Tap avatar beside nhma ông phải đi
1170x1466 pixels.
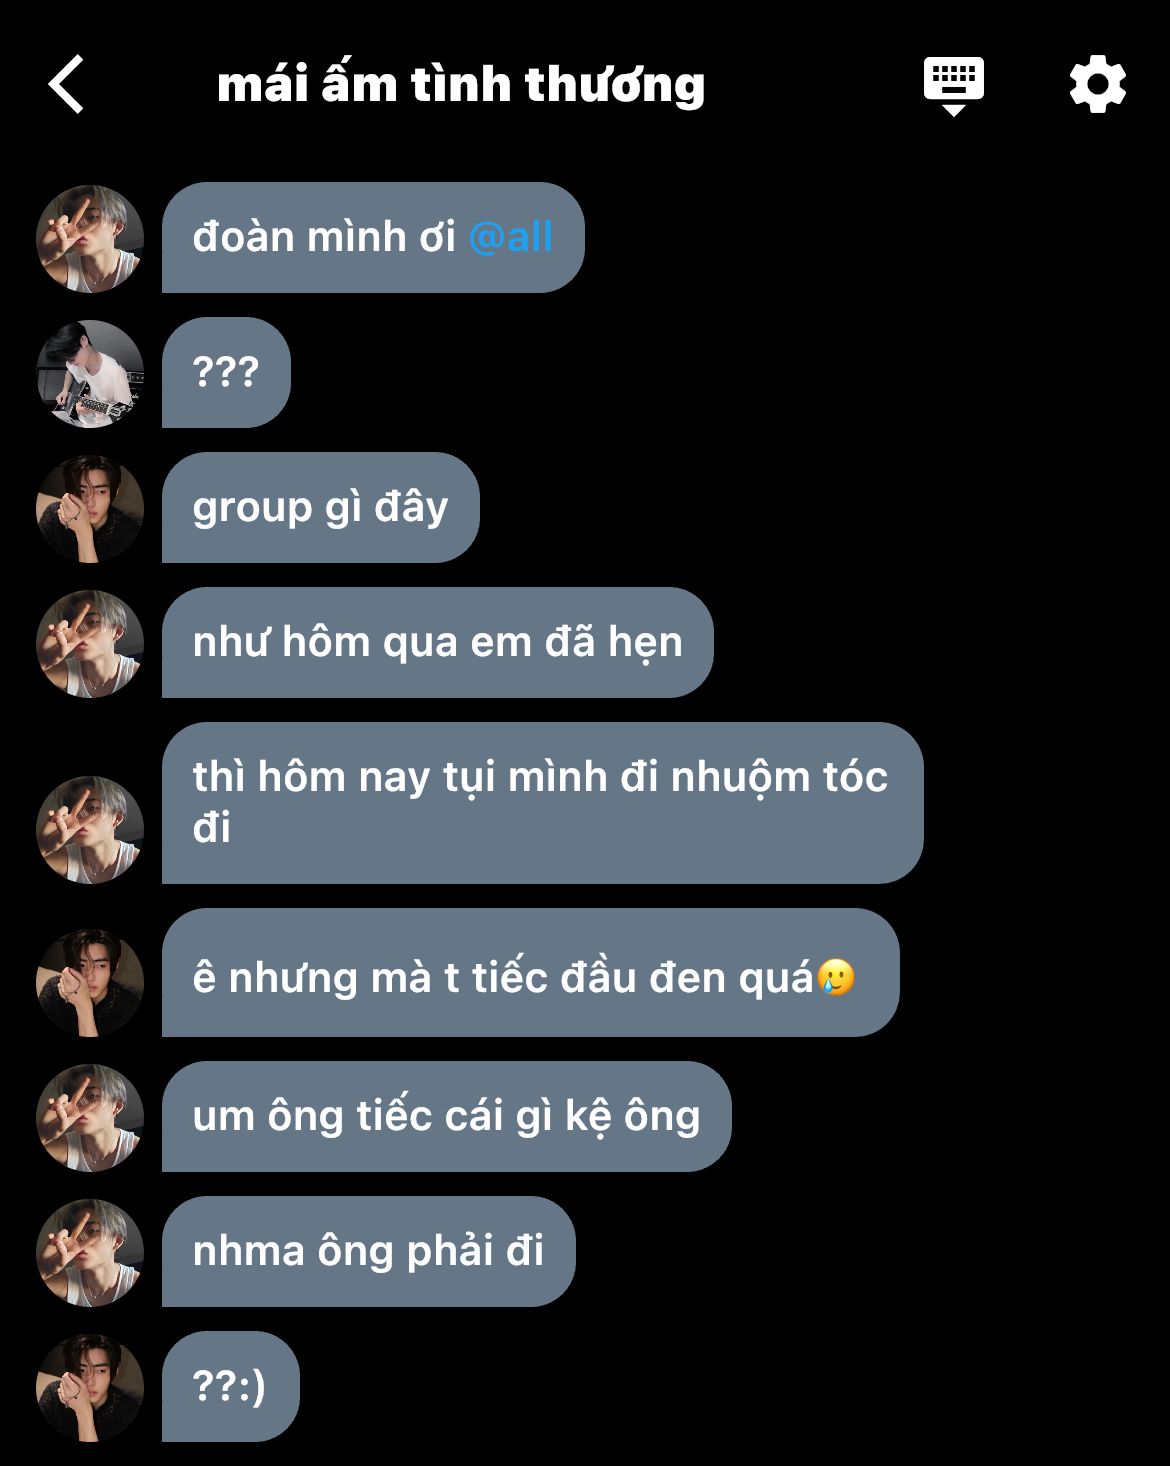[90, 1252]
